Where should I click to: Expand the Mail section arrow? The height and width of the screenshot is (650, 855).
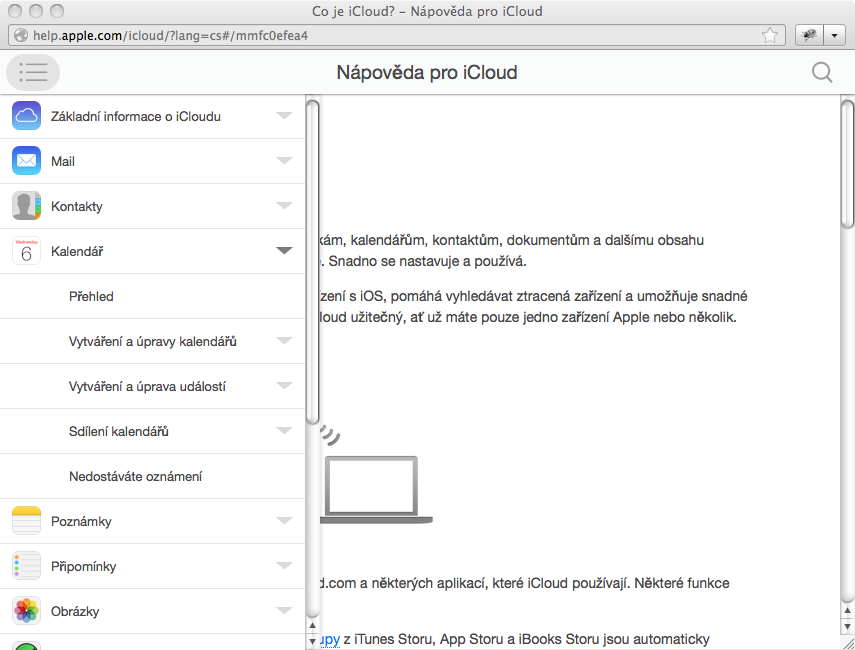(x=284, y=160)
